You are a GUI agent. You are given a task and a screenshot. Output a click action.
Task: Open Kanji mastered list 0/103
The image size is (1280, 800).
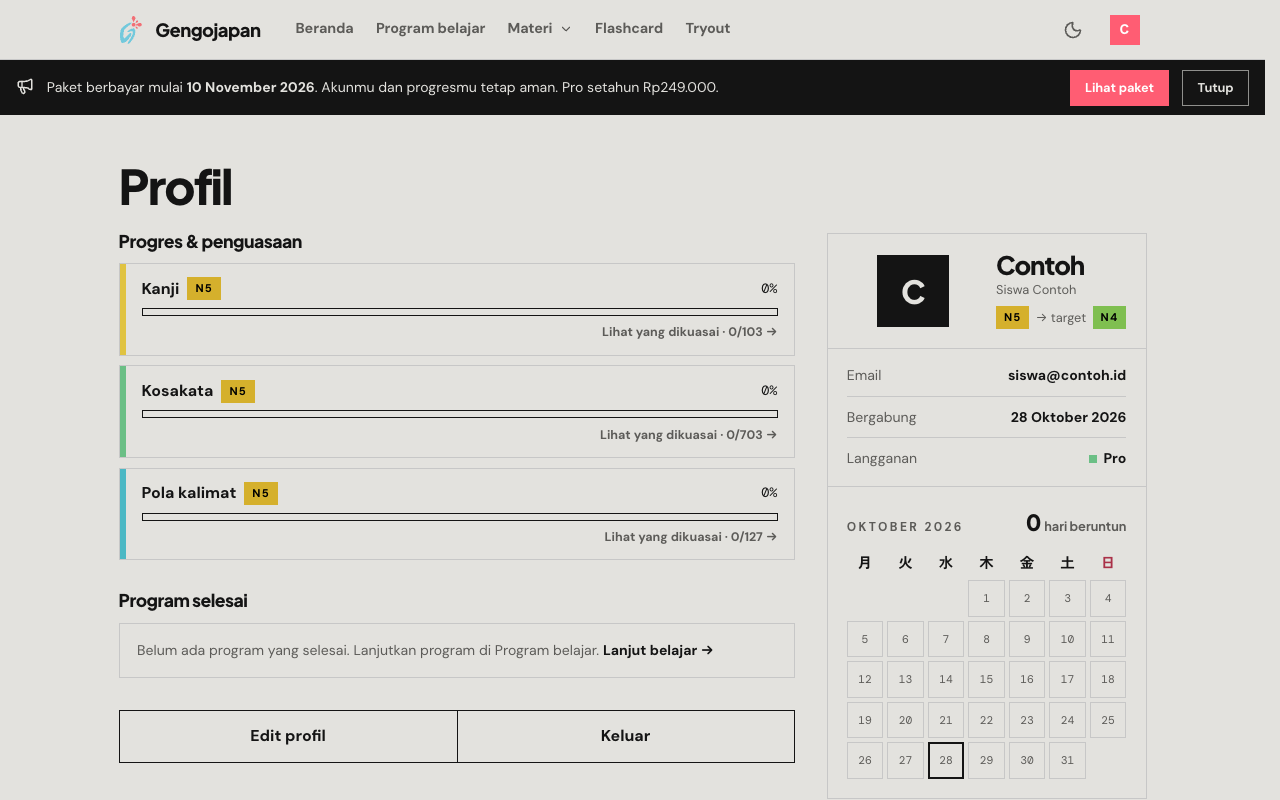coord(689,332)
